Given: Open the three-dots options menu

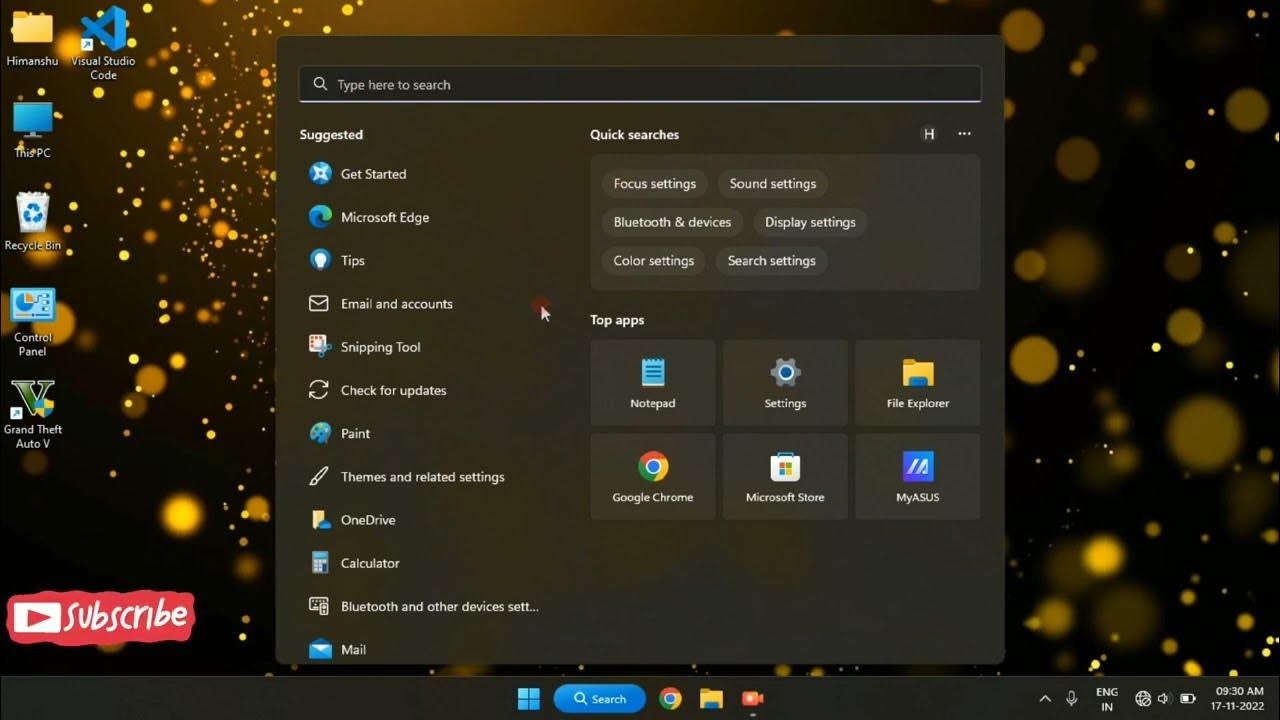Looking at the screenshot, I should 964,134.
